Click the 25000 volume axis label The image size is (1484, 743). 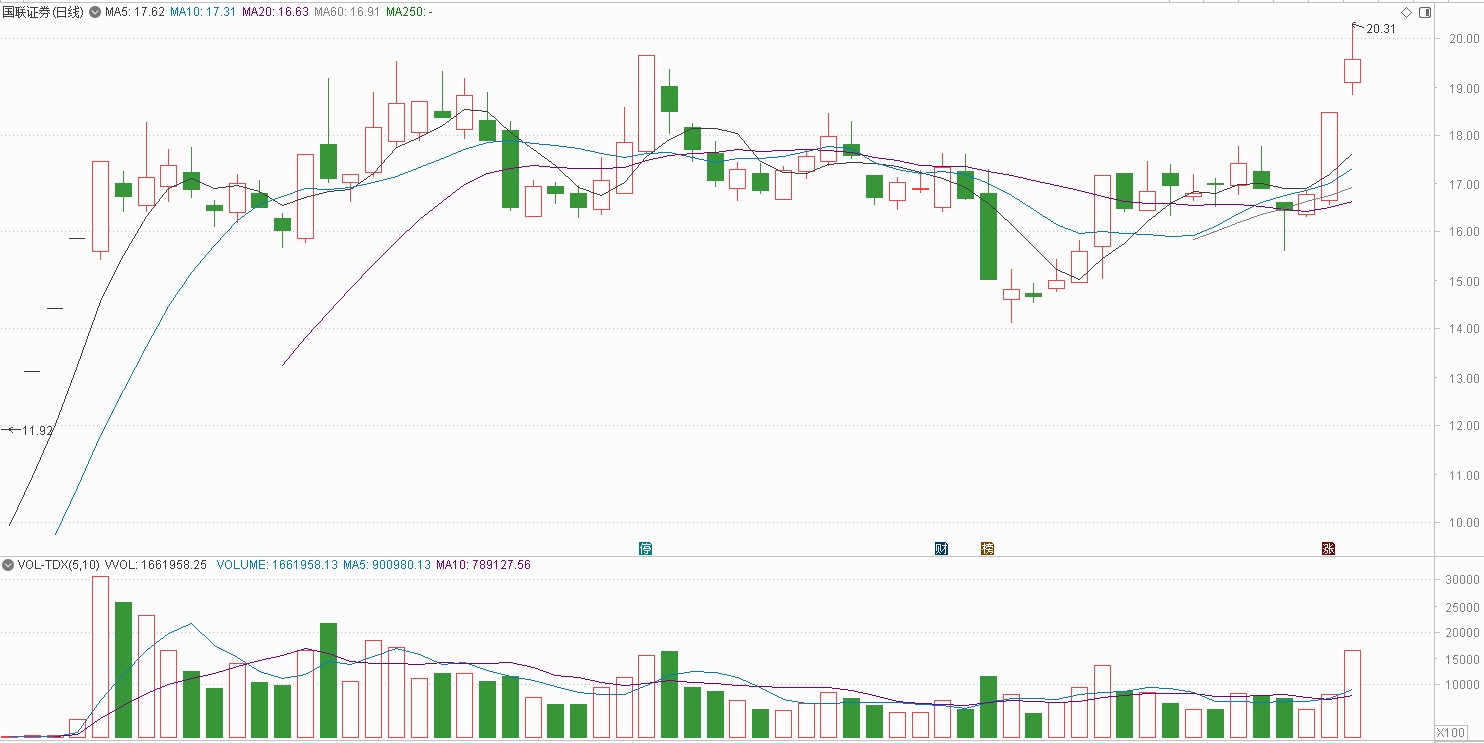point(1462,606)
